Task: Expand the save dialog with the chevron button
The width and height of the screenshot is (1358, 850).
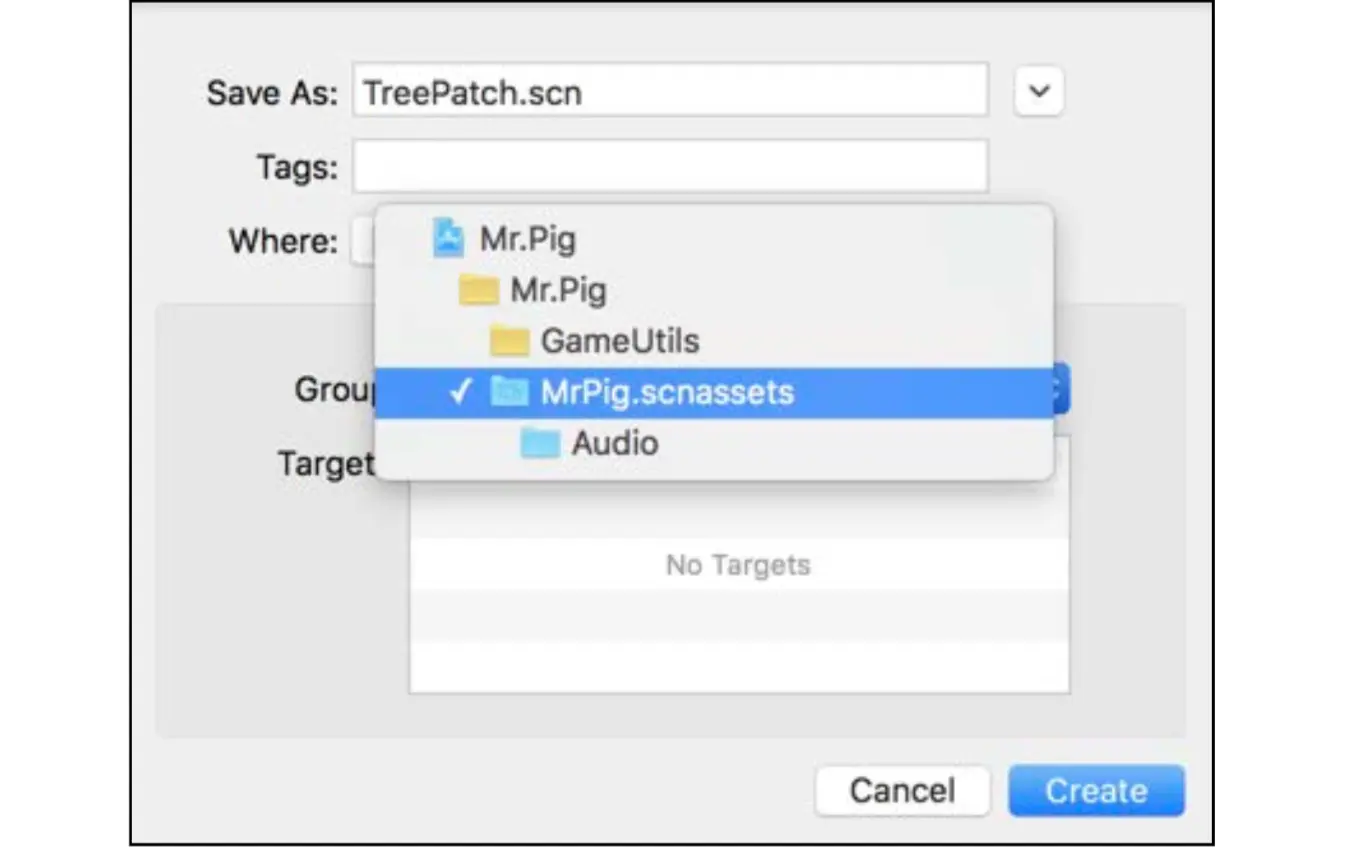Action: 1039,92
